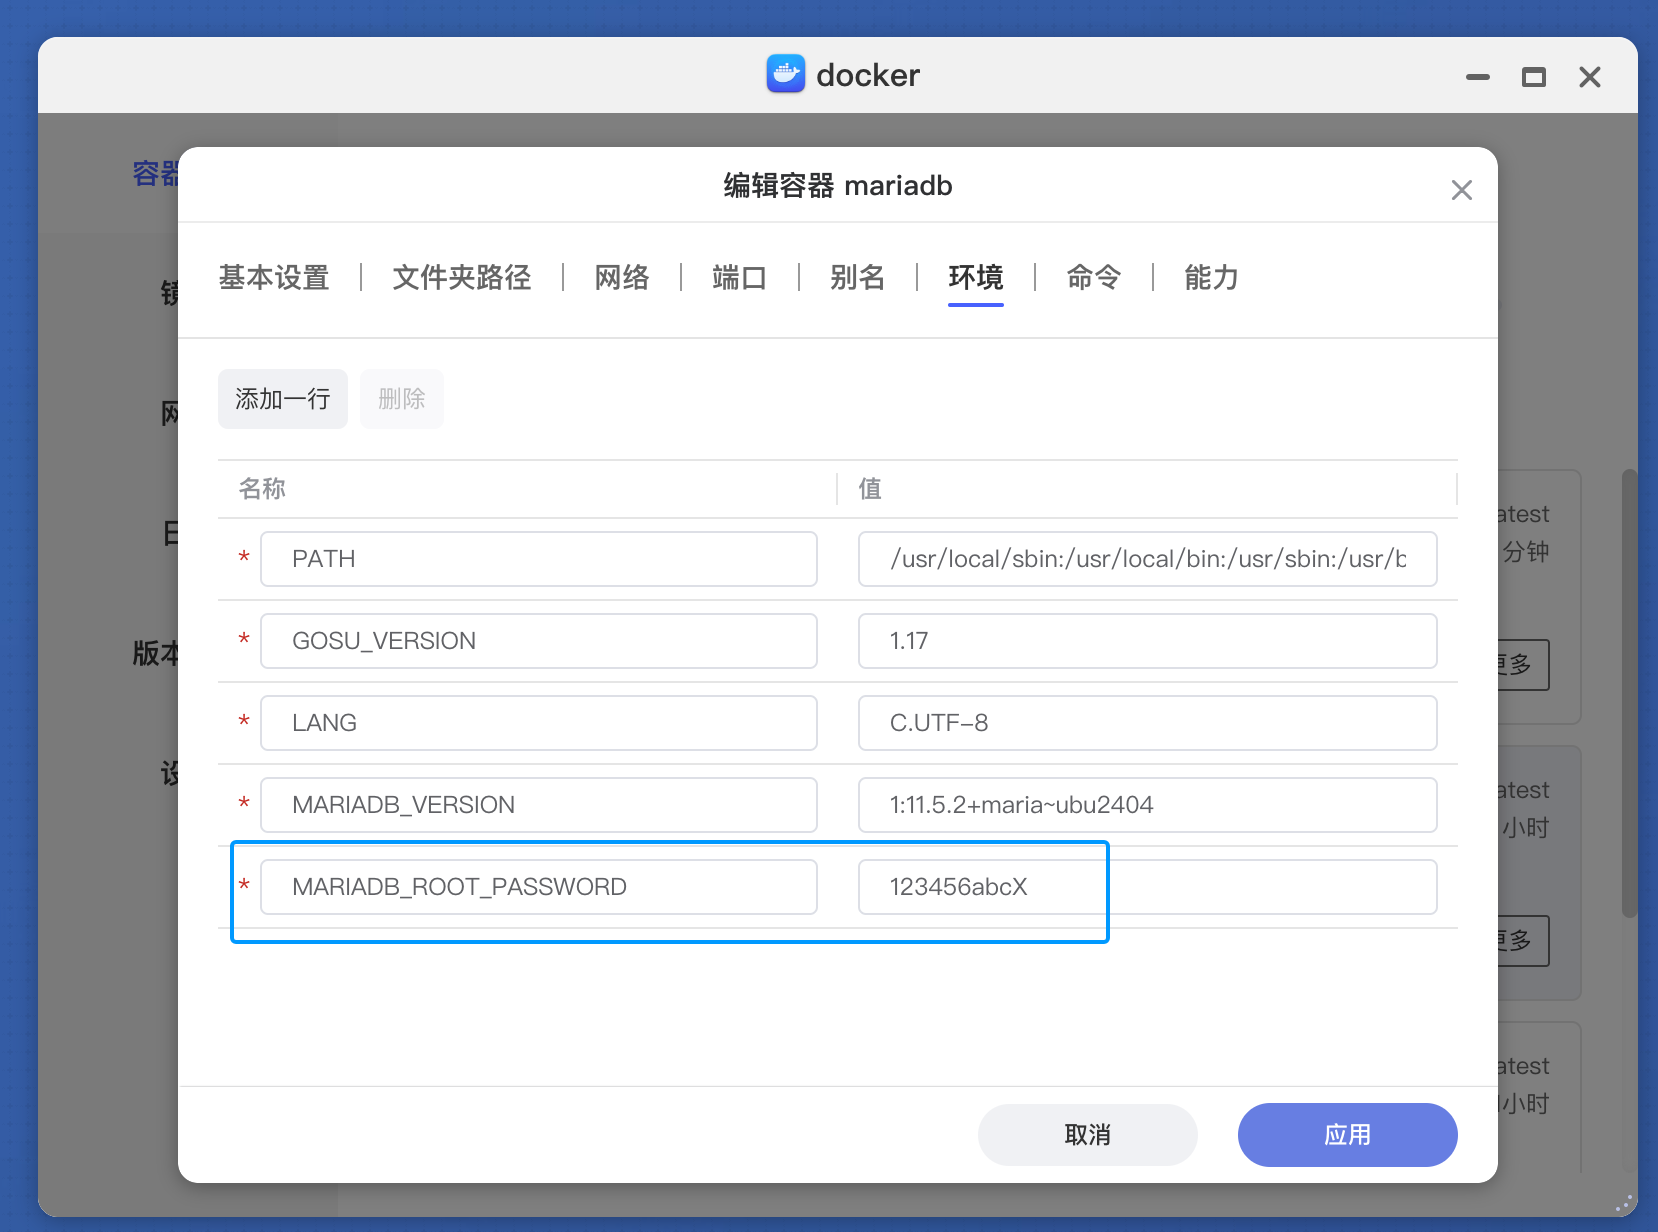Open the 别名 tab
Viewport: 1658px width, 1232px height.
coord(857,278)
